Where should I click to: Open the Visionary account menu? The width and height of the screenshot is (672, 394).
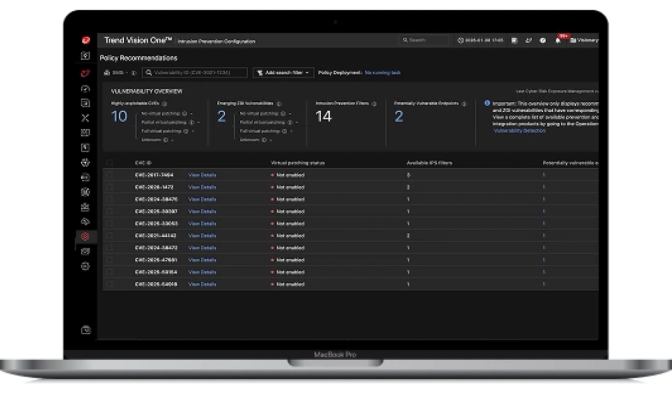tap(584, 40)
